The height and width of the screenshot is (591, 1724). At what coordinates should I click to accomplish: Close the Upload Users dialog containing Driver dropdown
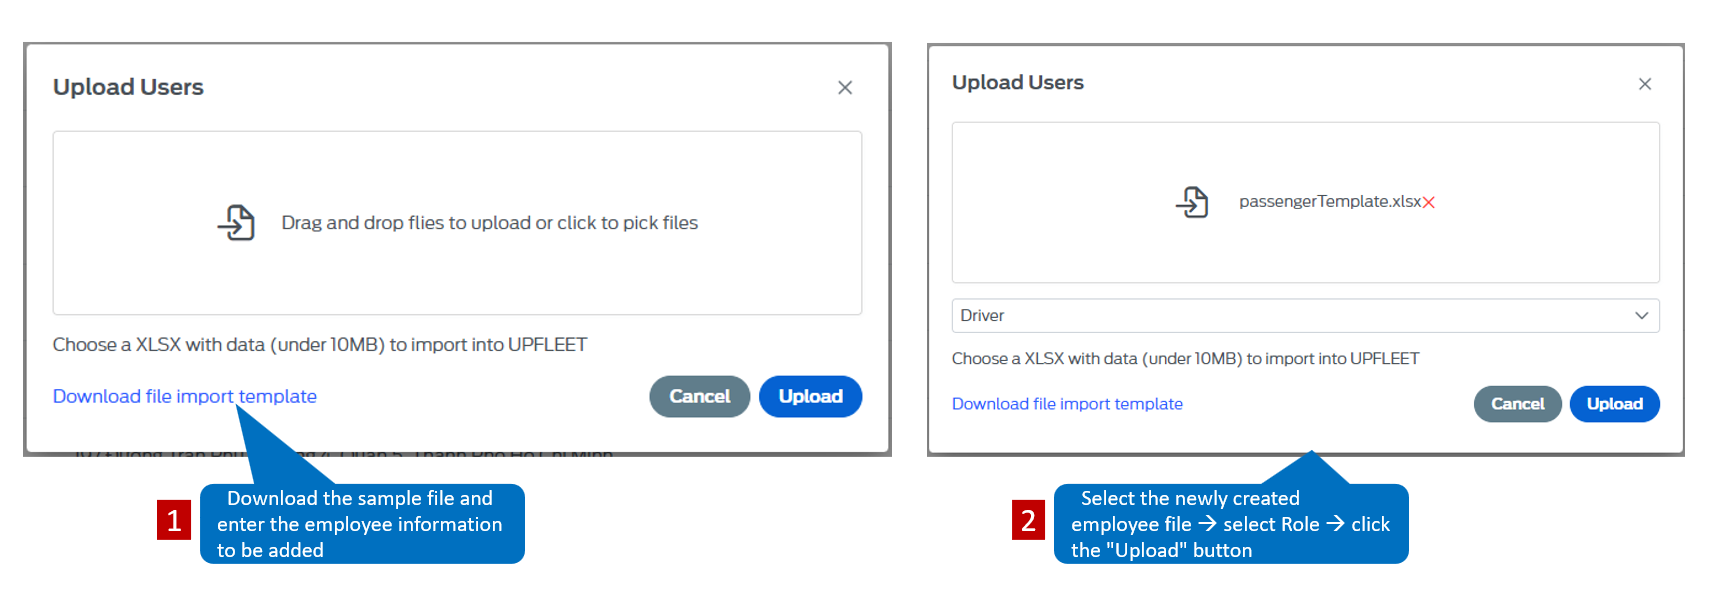click(x=1645, y=84)
